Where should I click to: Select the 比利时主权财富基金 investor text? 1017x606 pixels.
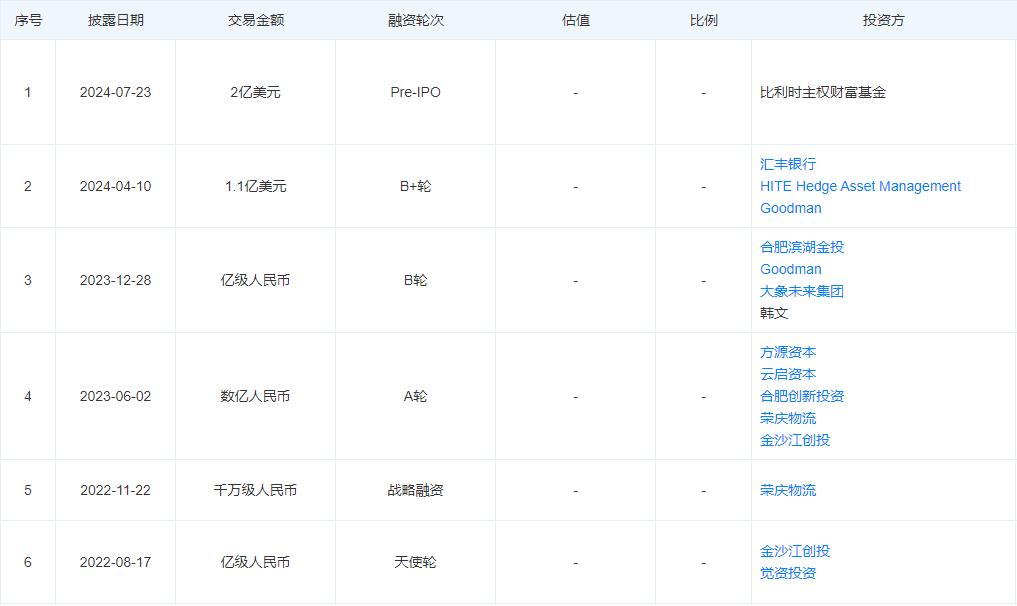tap(823, 92)
